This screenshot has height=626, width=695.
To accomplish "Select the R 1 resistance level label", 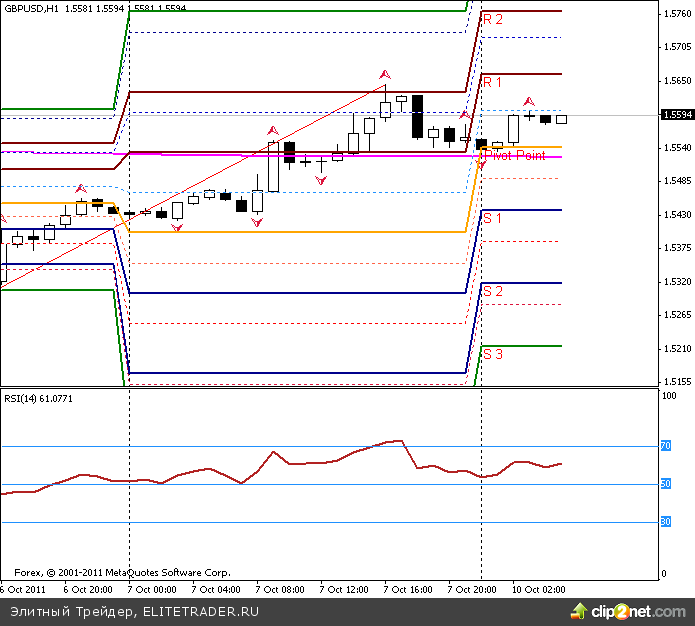I will 493,82.
